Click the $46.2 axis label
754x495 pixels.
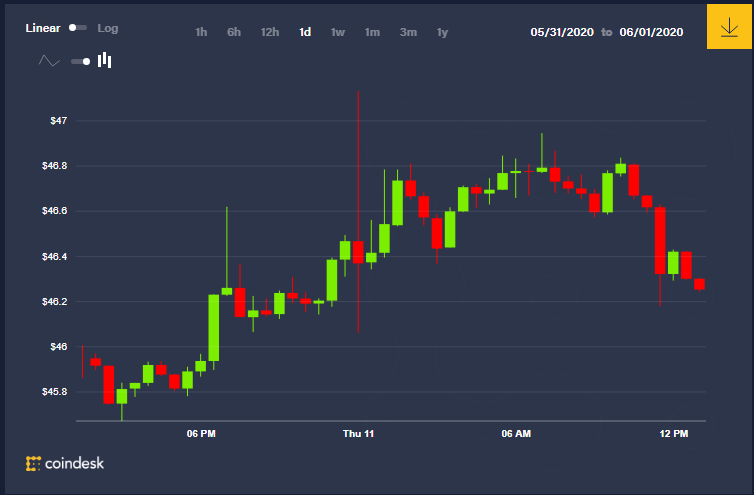coord(54,302)
